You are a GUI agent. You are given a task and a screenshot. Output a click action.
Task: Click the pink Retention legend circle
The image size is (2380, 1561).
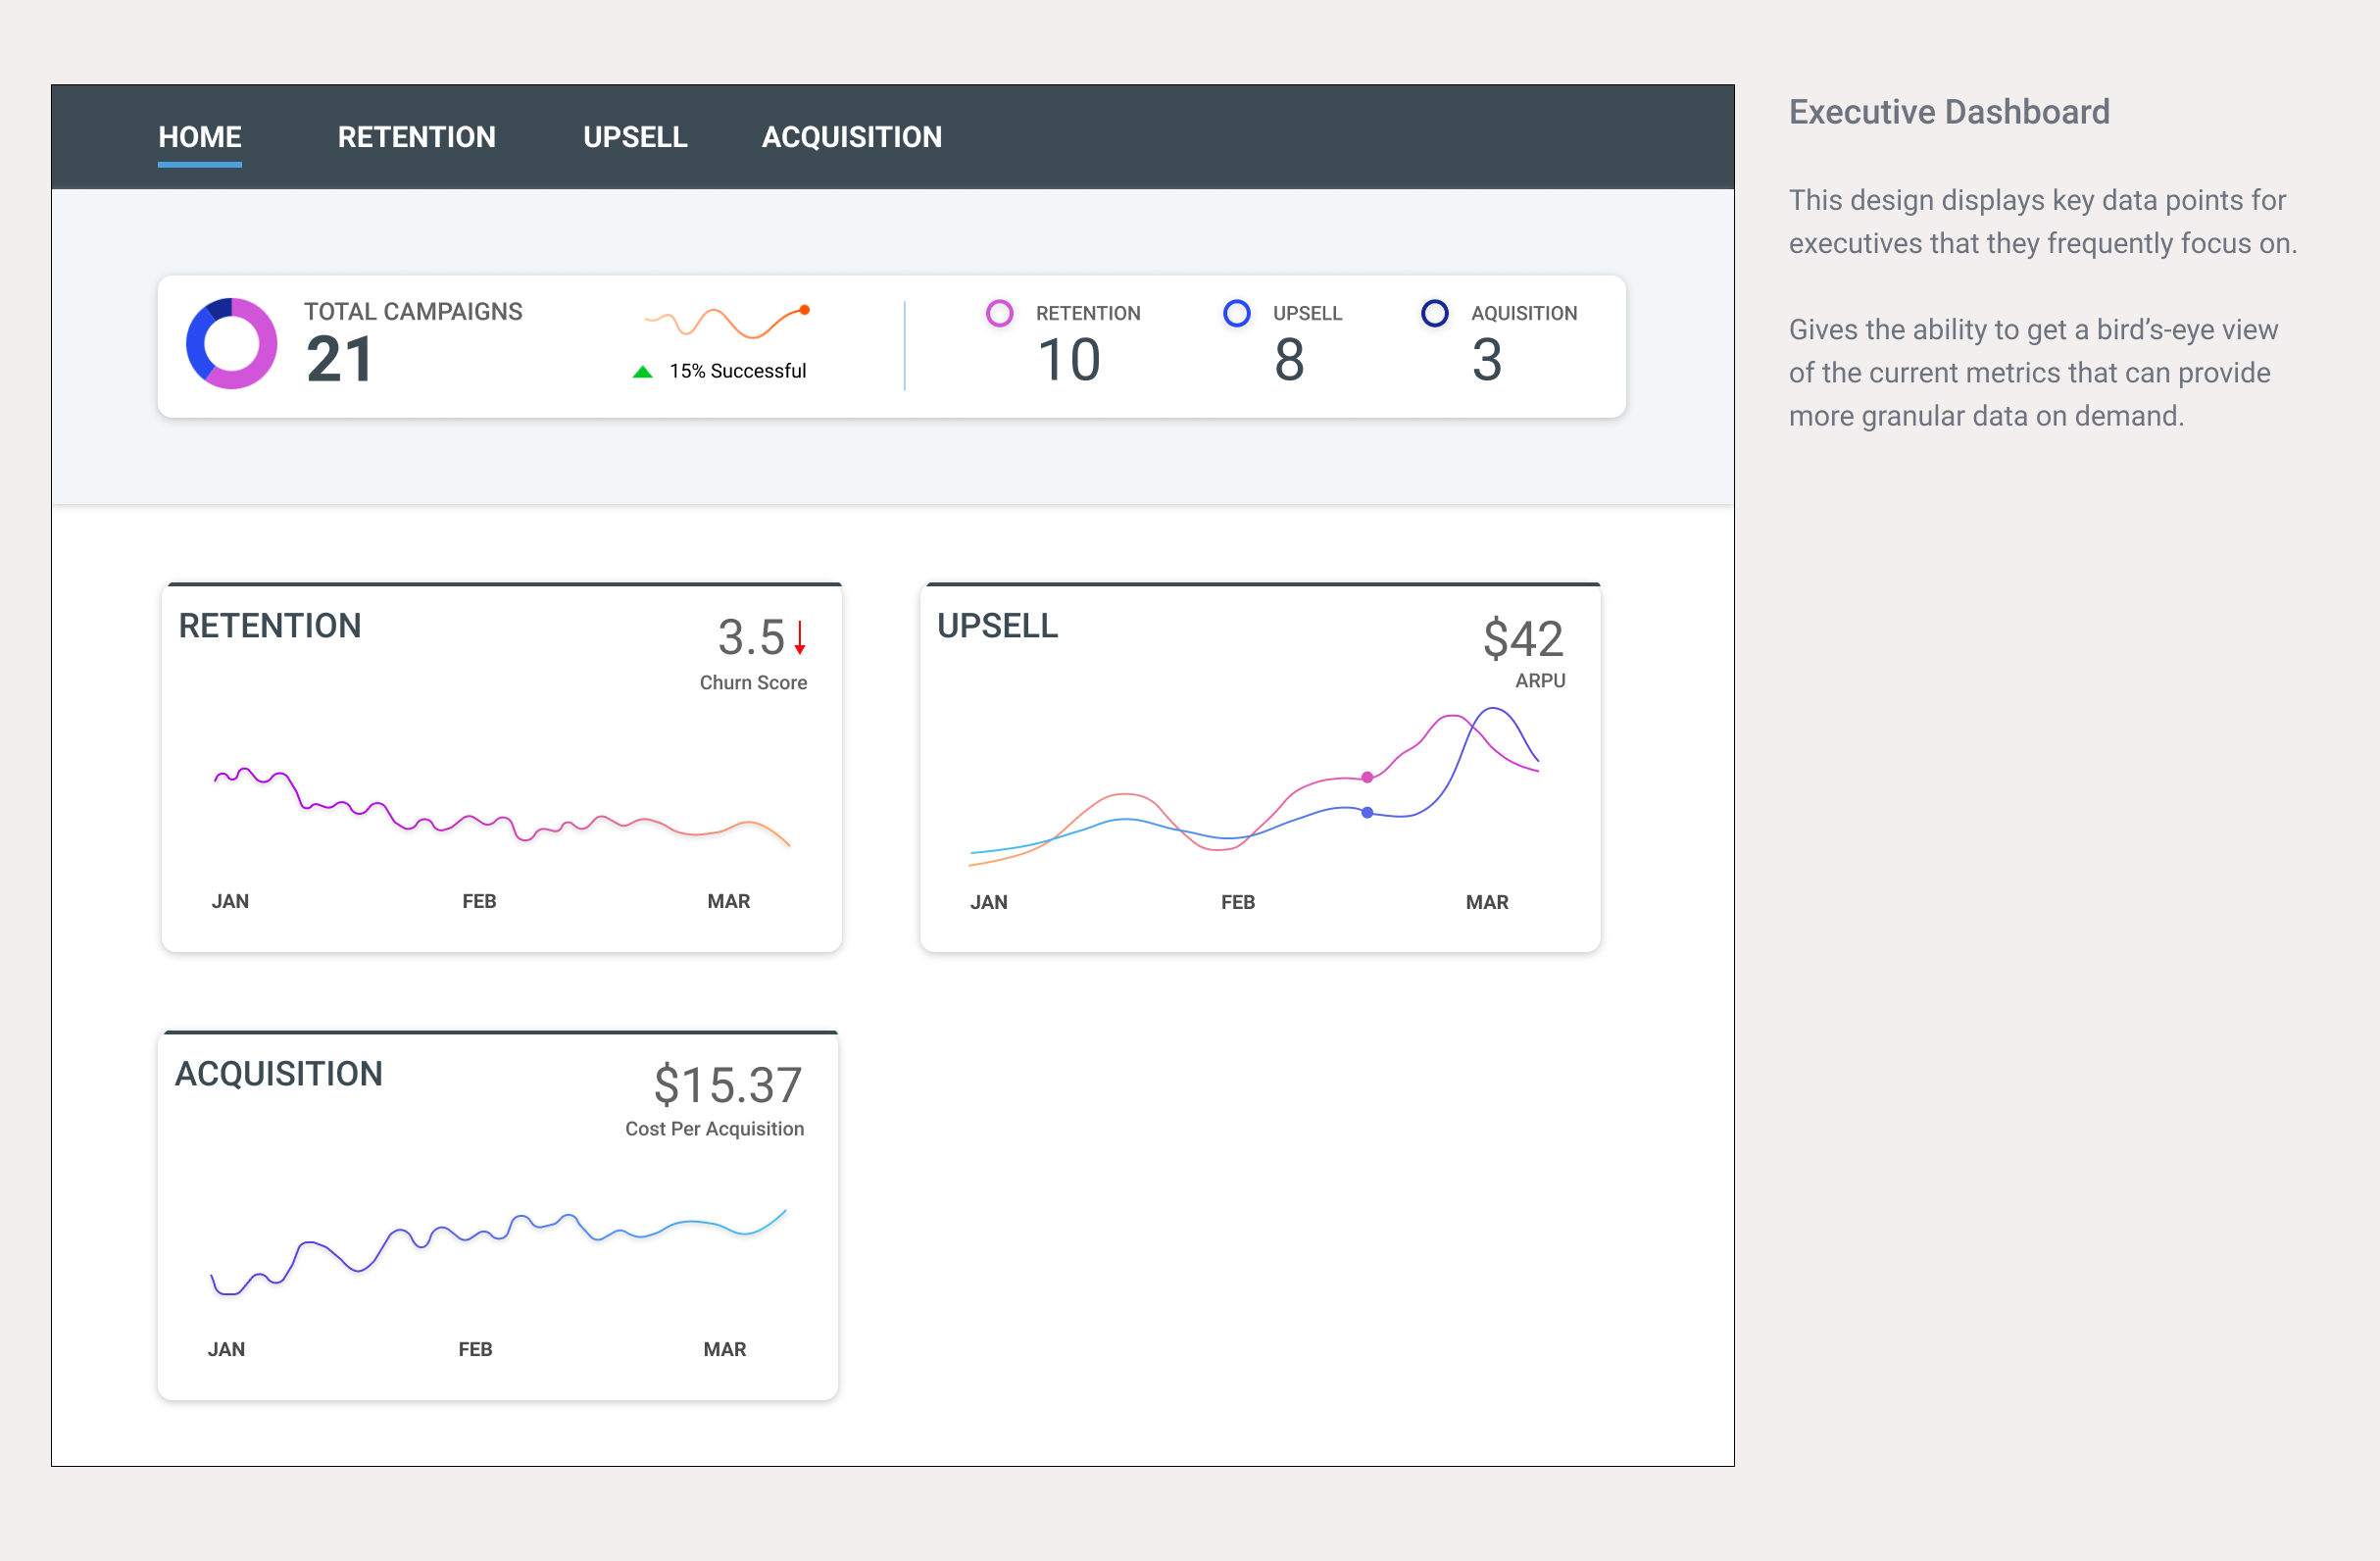point(999,313)
